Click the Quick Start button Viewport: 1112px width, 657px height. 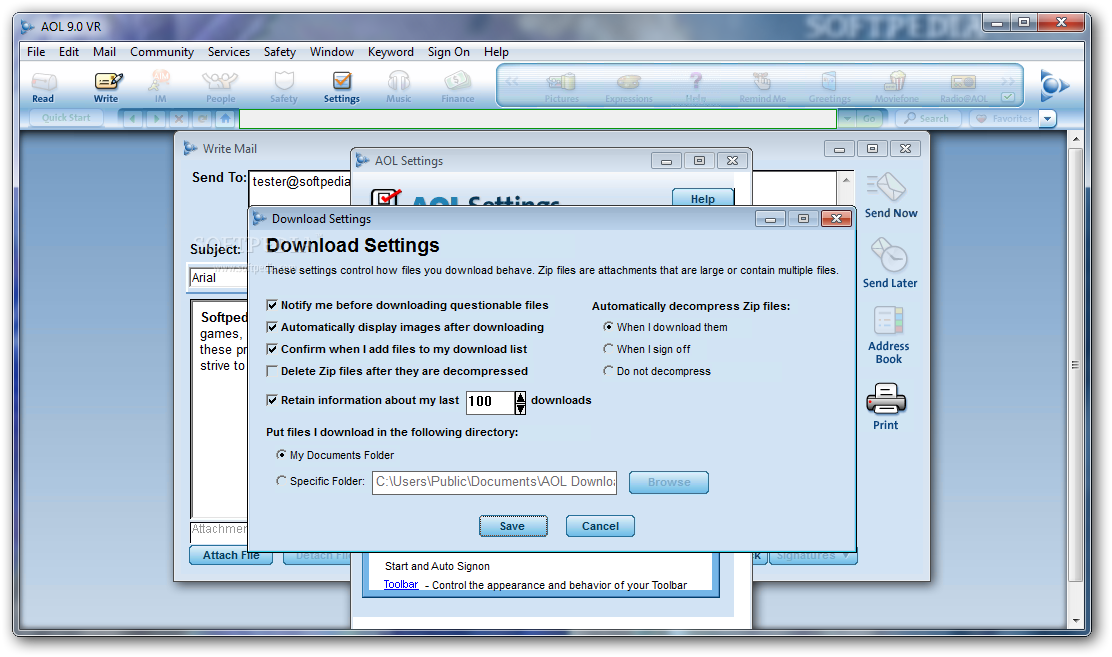coord(67,118)
